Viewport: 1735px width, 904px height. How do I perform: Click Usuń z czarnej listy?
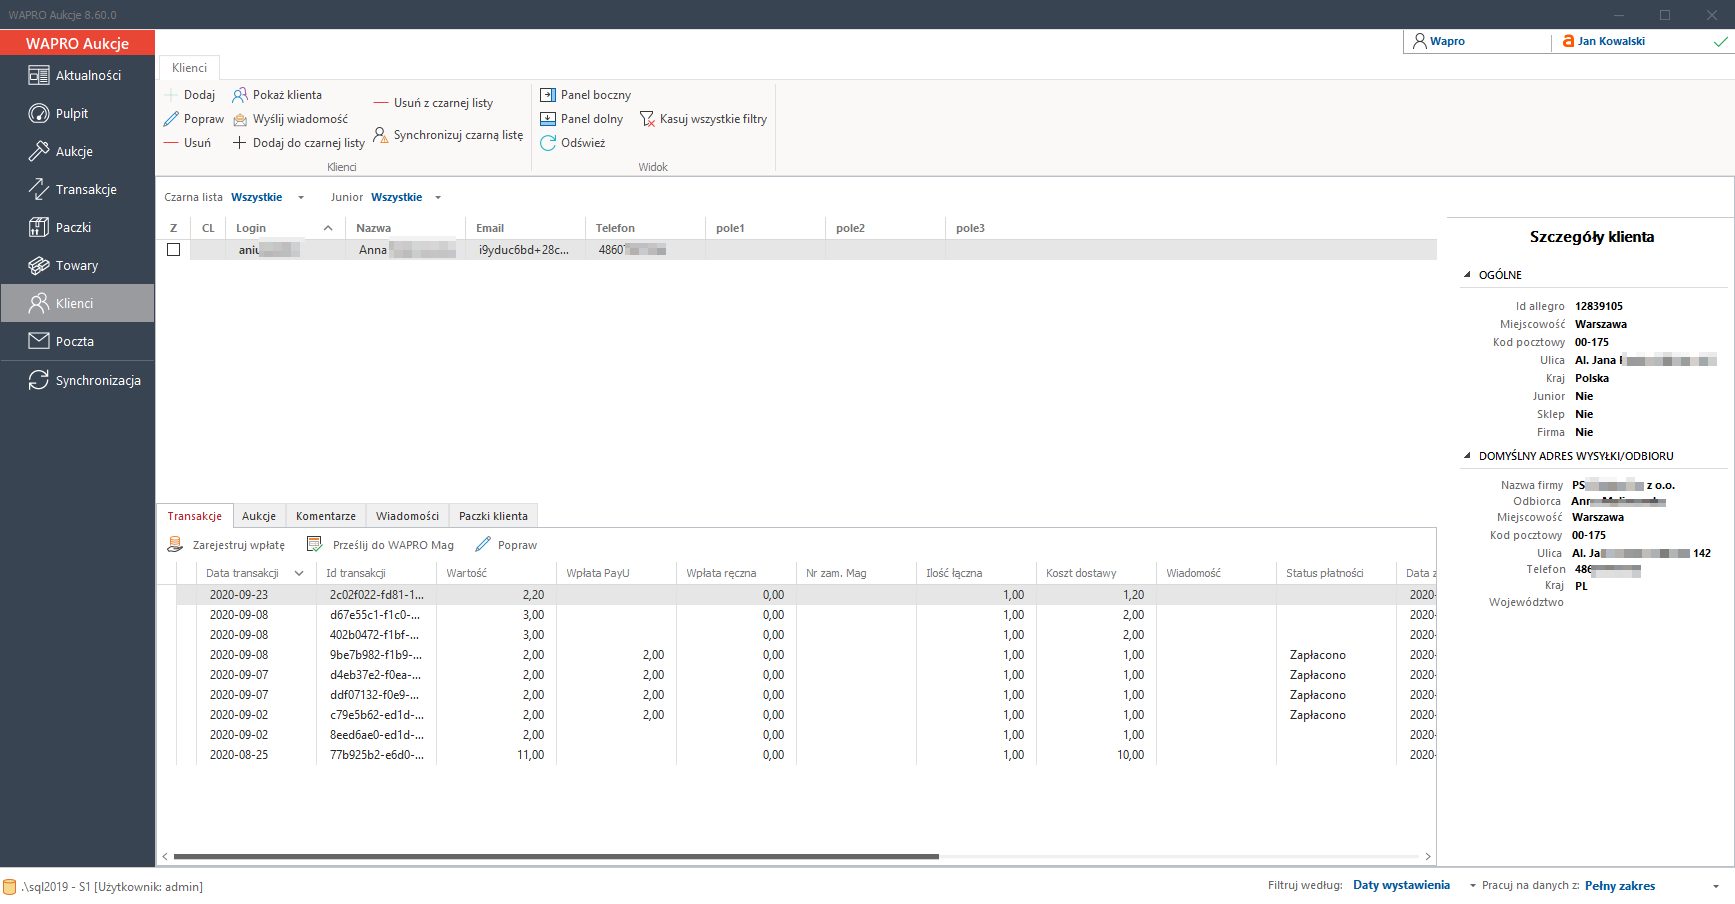433,103
